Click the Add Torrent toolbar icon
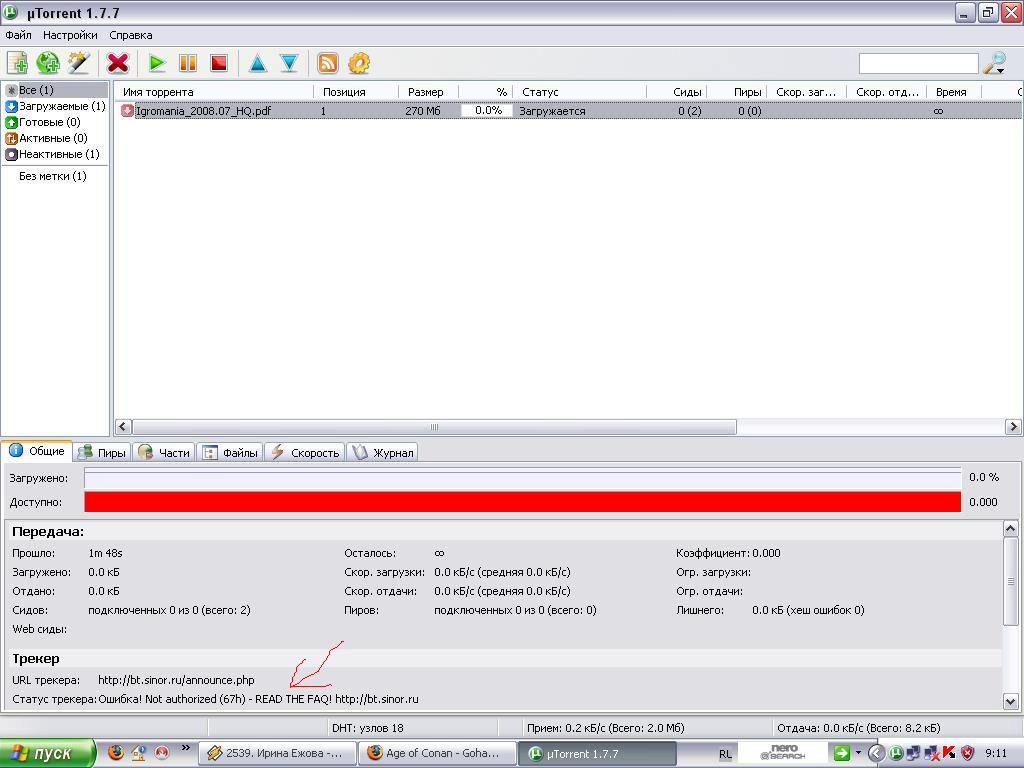 pos(17,63)
